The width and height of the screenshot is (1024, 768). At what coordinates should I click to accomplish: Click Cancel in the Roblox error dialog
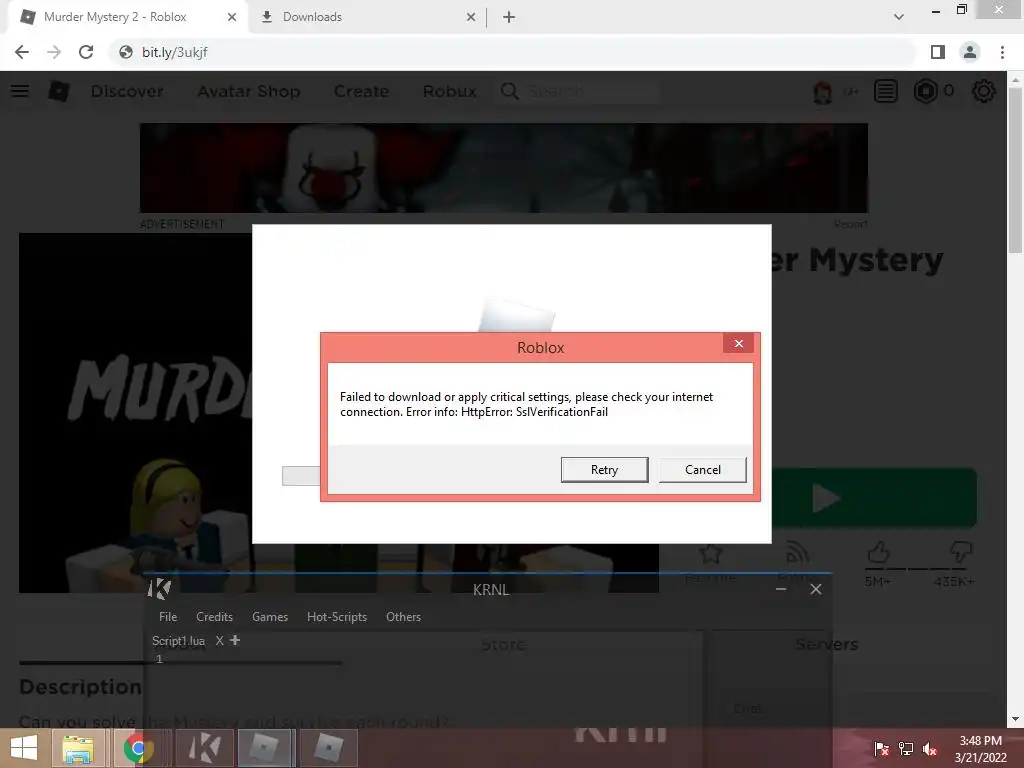point(703,470)
